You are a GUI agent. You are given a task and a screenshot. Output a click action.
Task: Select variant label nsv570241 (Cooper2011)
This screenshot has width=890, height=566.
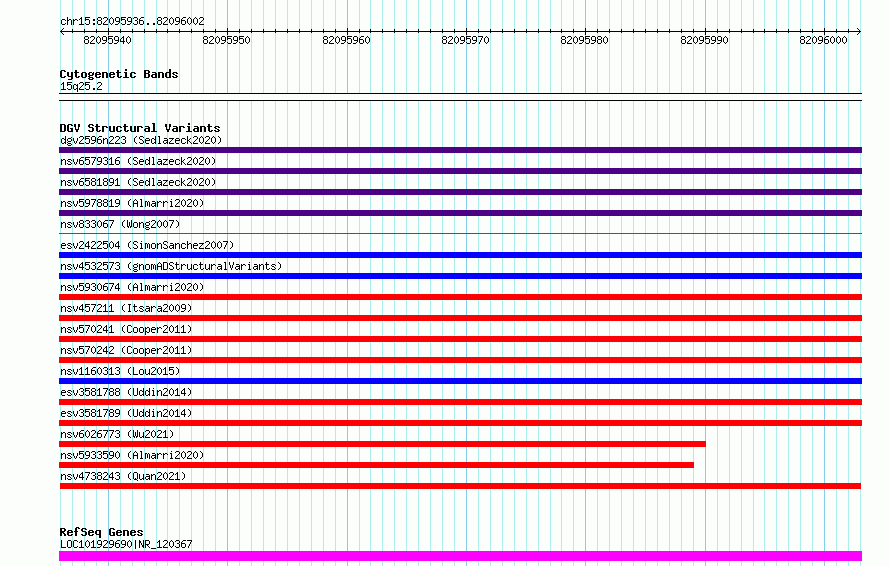point(126,329)
